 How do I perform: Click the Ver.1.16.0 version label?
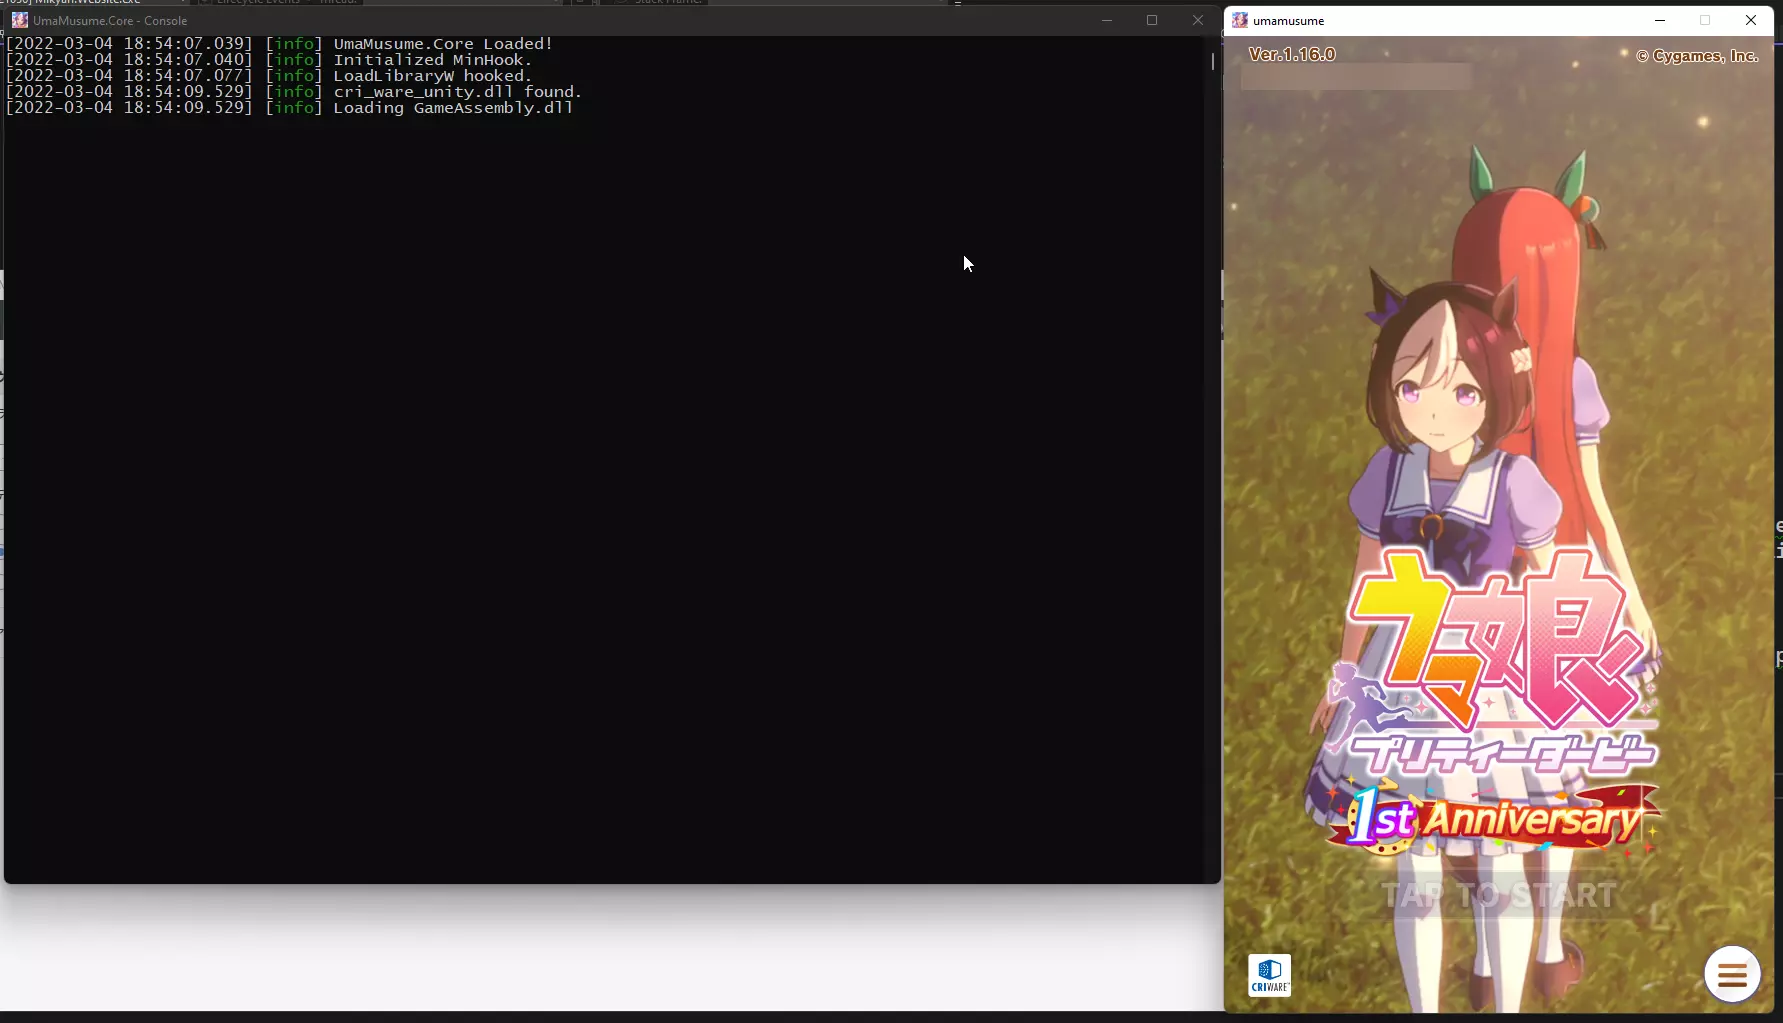(x=1292, y=55)
